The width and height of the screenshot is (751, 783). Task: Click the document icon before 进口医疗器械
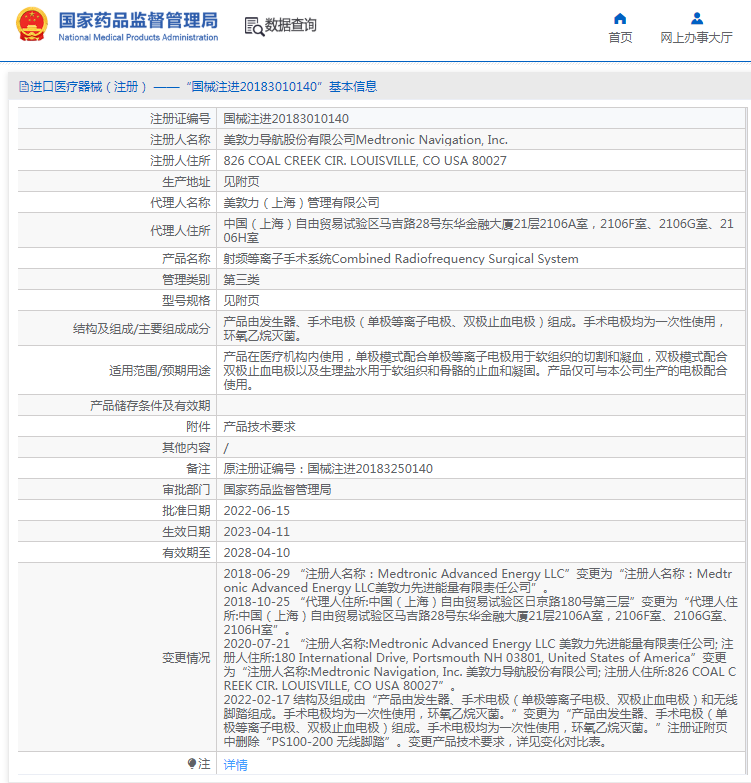pyautogui.click(x=23, y=87)
